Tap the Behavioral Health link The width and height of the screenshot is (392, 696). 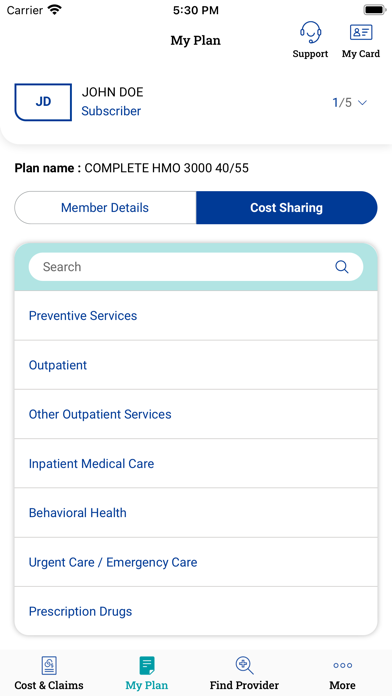(x=78, y=513)
